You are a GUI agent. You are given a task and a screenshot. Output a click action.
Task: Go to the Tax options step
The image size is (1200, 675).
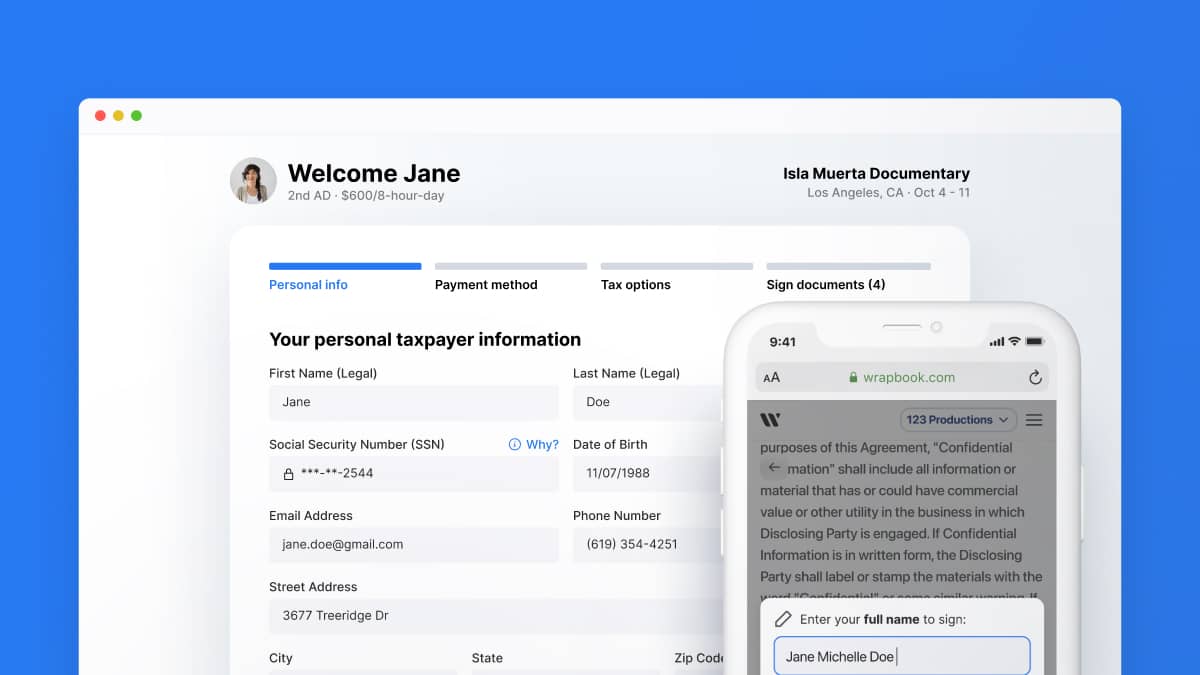[635, 285]
